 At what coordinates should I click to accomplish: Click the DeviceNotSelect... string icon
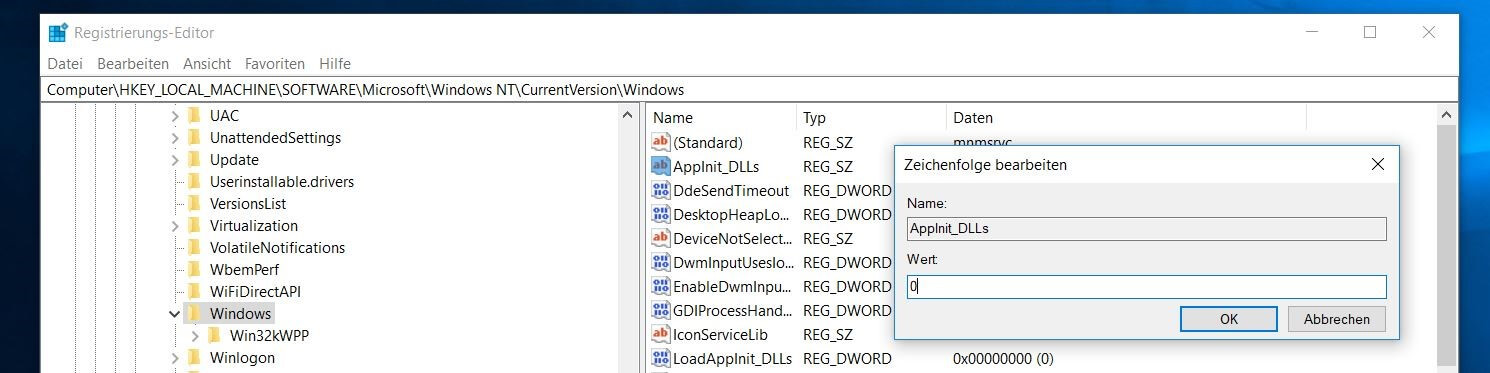coord(660,239)
